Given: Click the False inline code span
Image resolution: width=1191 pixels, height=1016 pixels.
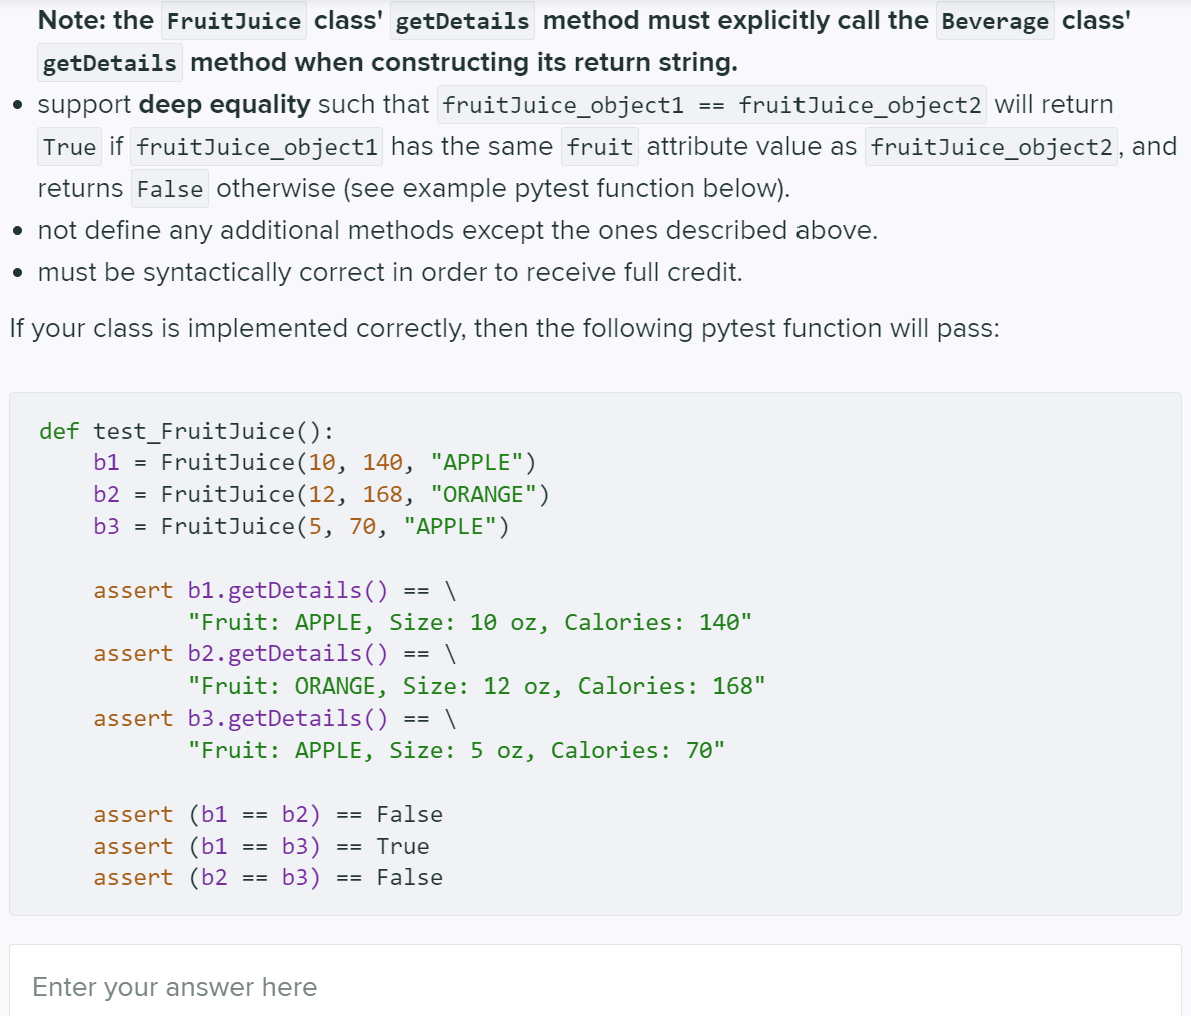Looking at the screenshot, I should pyautogui.click(x=169, y=188).
